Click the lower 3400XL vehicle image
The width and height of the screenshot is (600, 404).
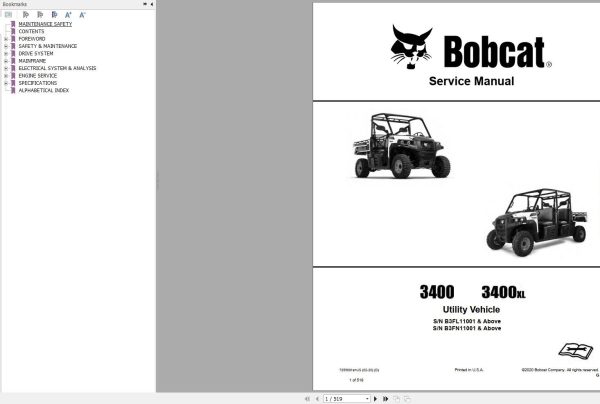(537, 222)
